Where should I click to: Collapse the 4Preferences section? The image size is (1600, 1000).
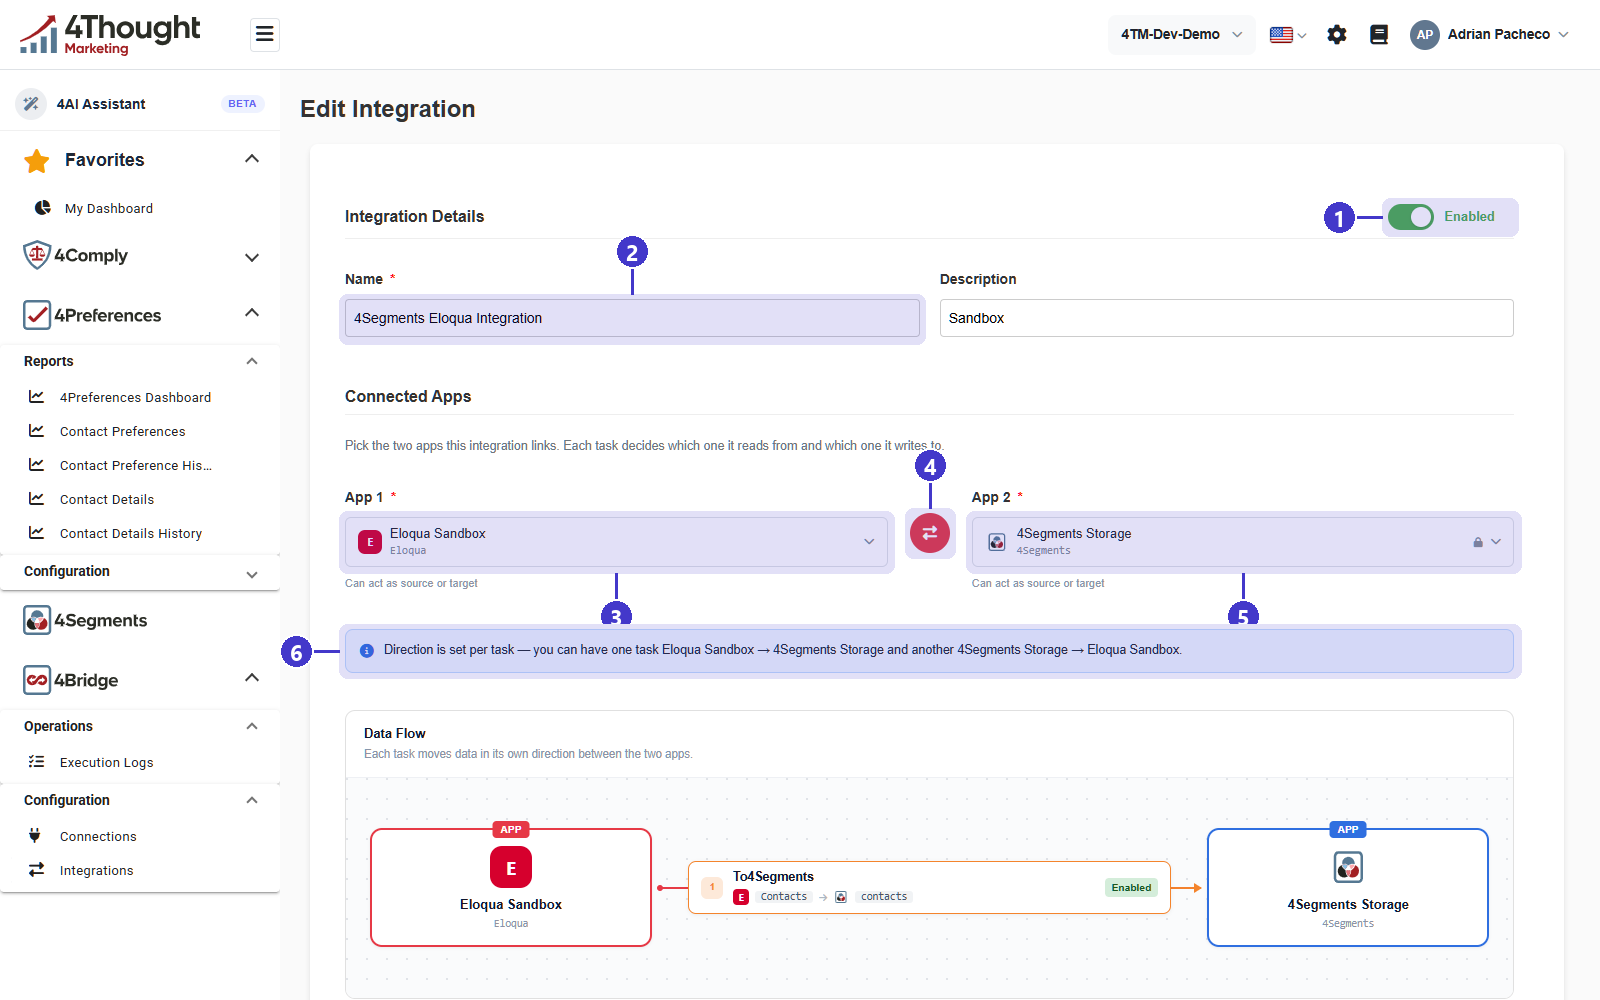tap(252, 313)
